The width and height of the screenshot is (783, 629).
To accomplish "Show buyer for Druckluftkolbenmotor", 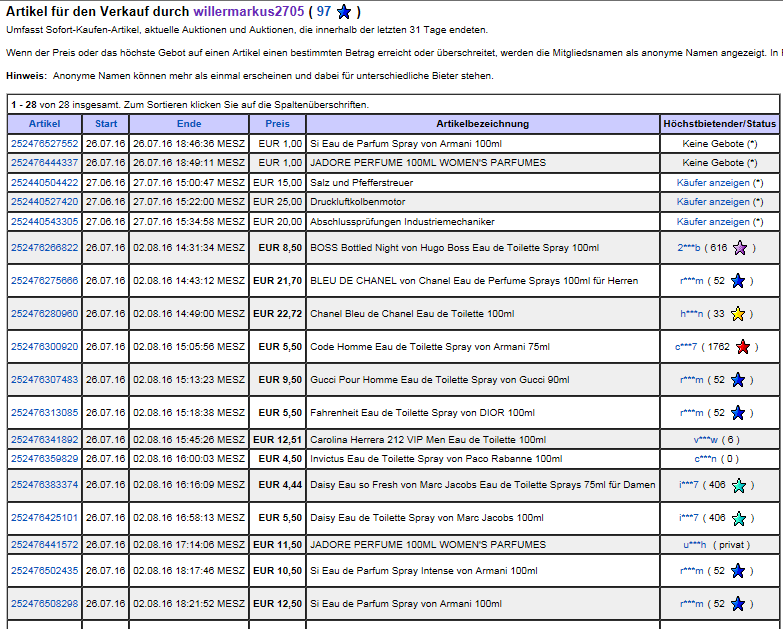I will pos(713,202).
